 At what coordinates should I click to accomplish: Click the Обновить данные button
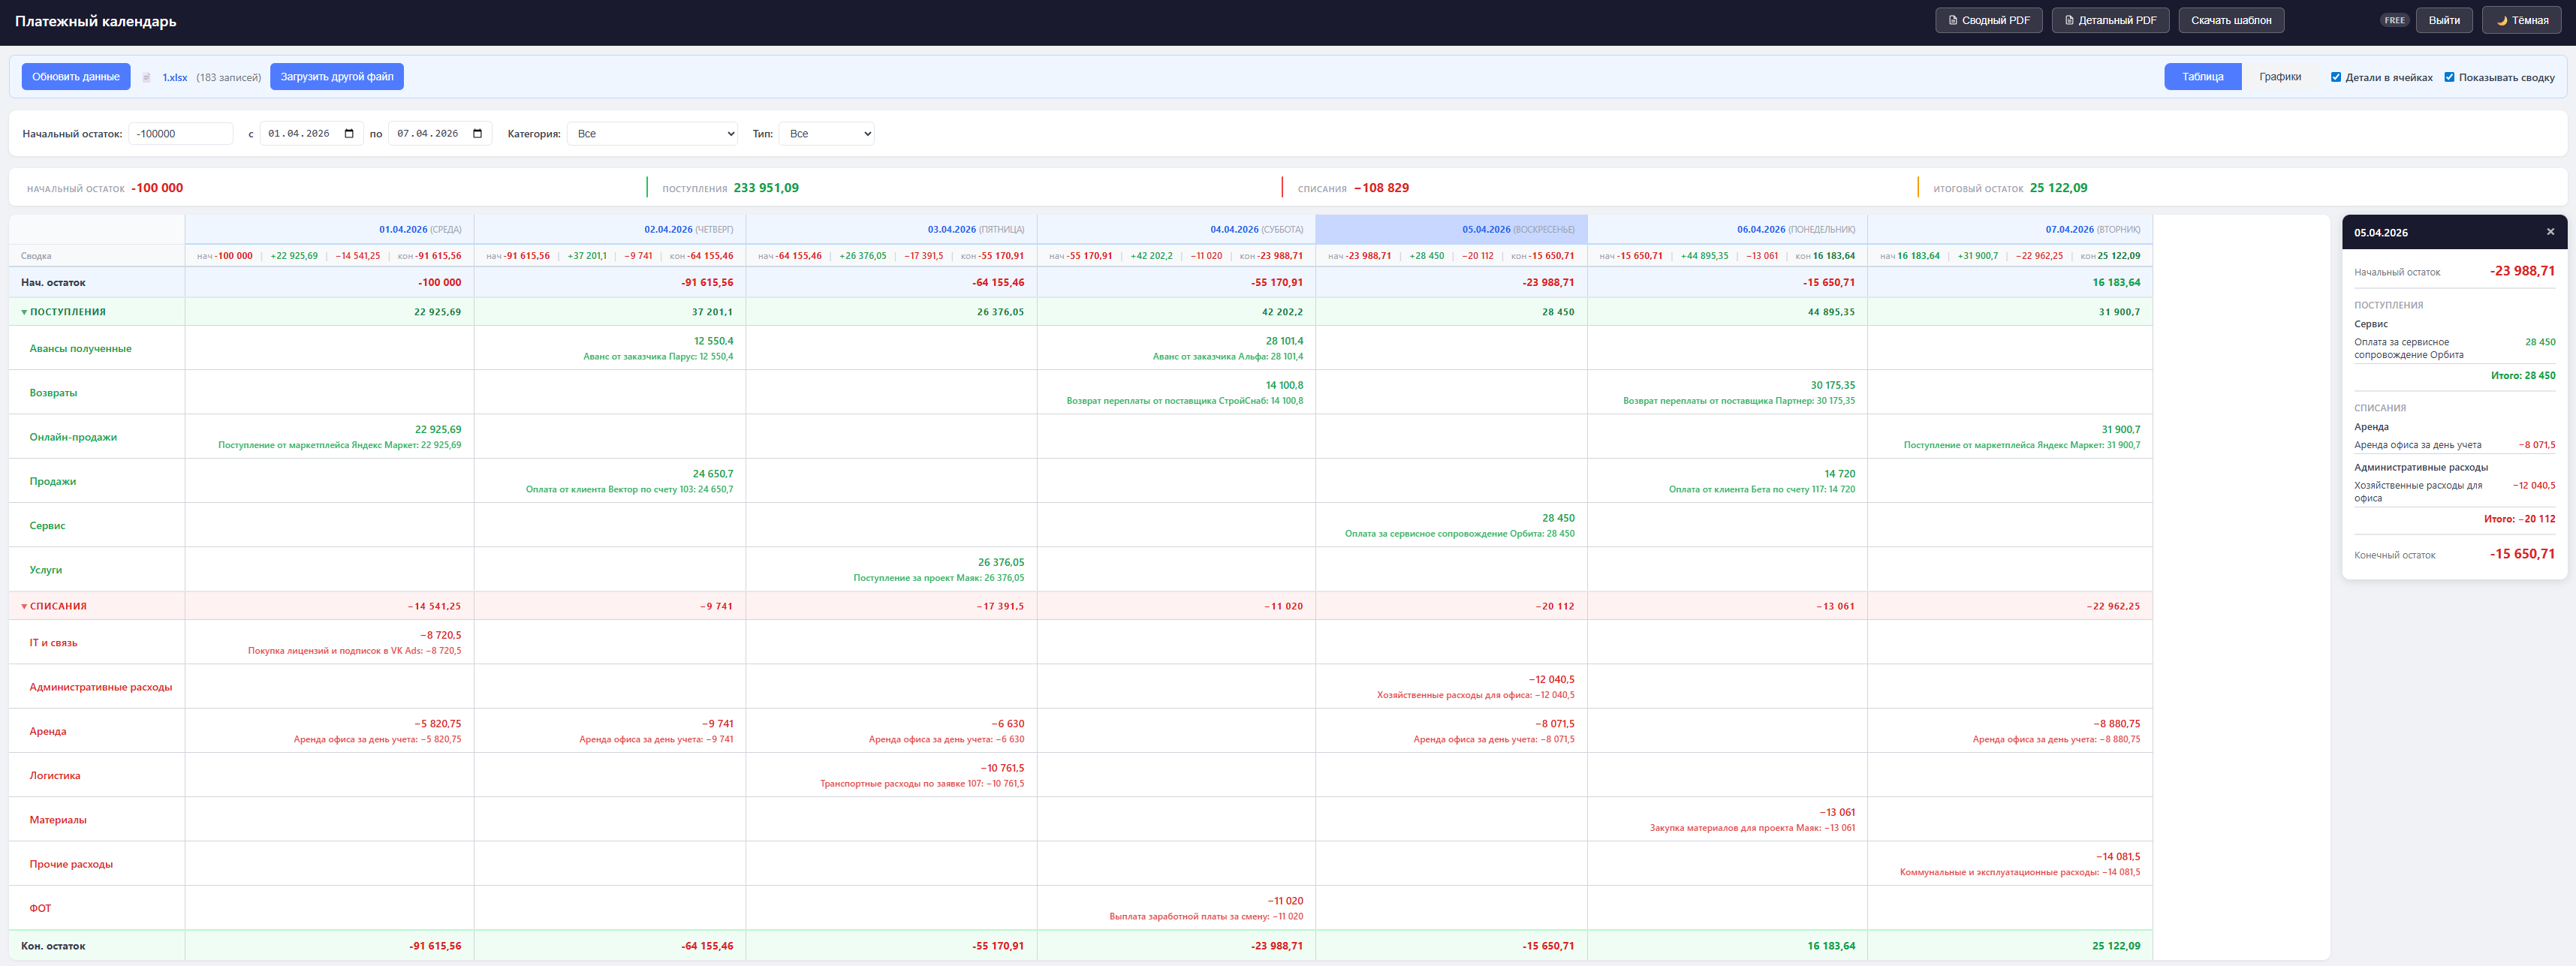(x=76, y=77)
